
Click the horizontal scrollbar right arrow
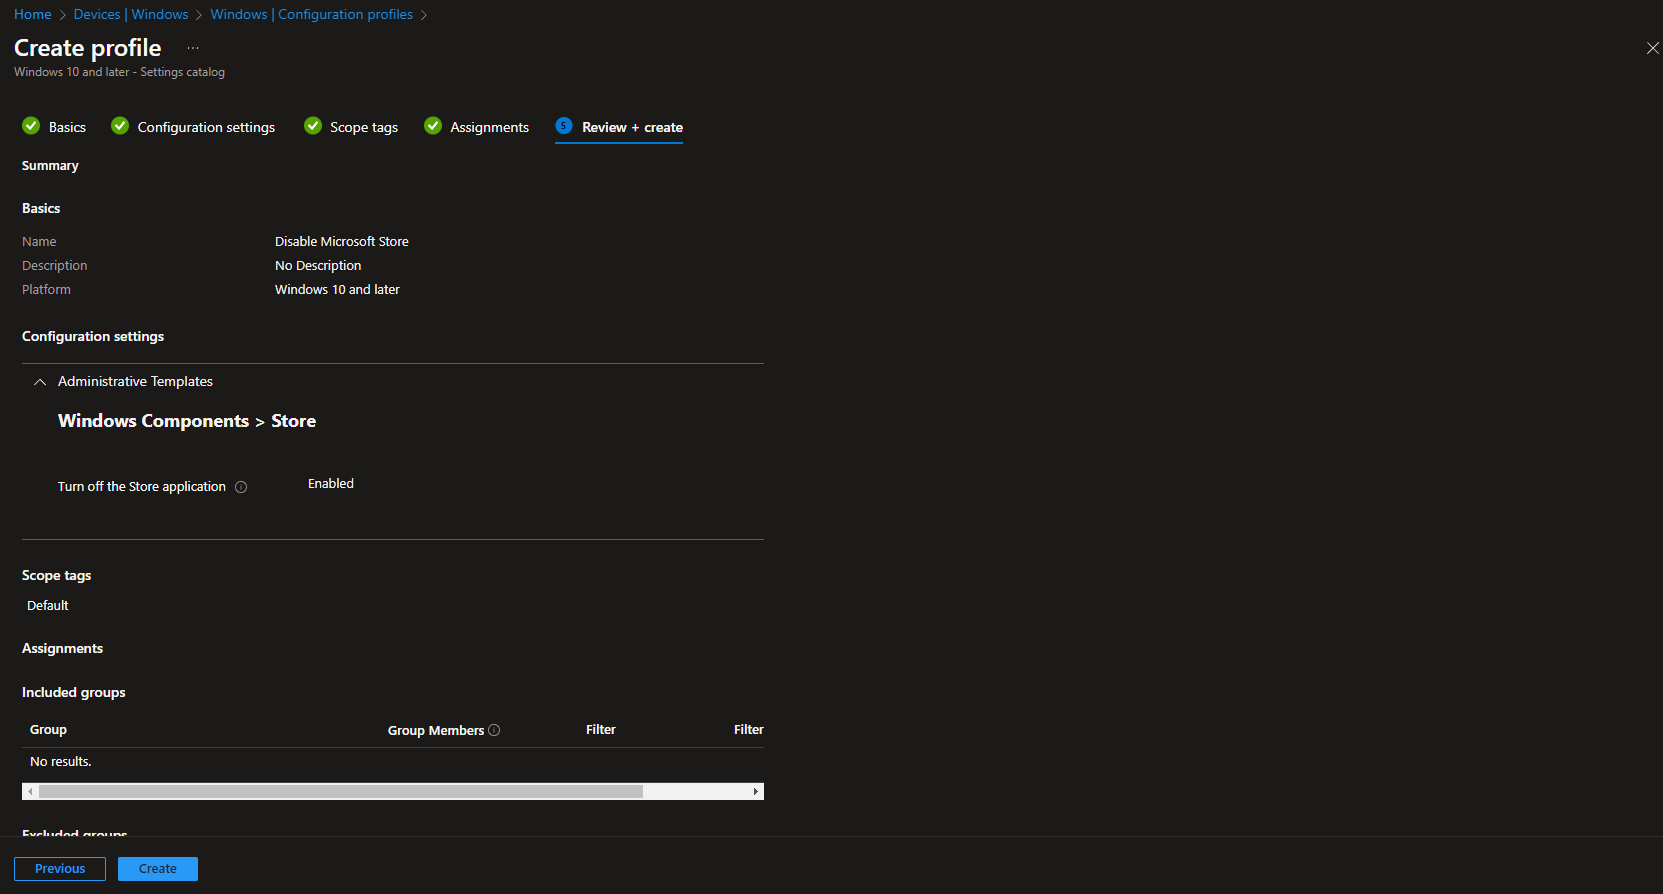pos(756,791)
